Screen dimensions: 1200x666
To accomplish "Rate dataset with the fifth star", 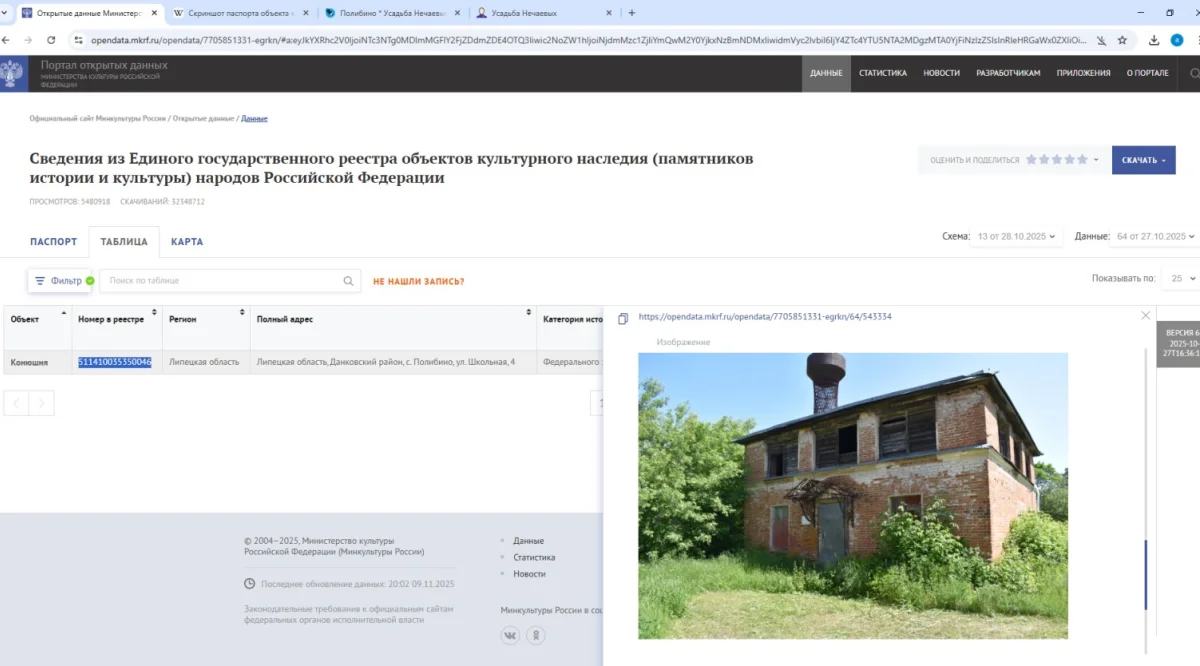I will click(x=1082, y=160).
